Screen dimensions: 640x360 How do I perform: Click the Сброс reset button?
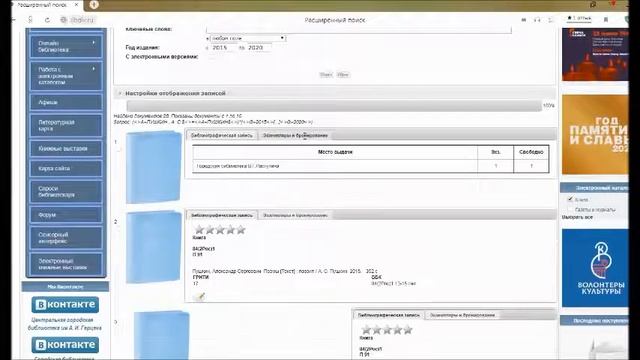pyautogui.click(x=343, y=75)
